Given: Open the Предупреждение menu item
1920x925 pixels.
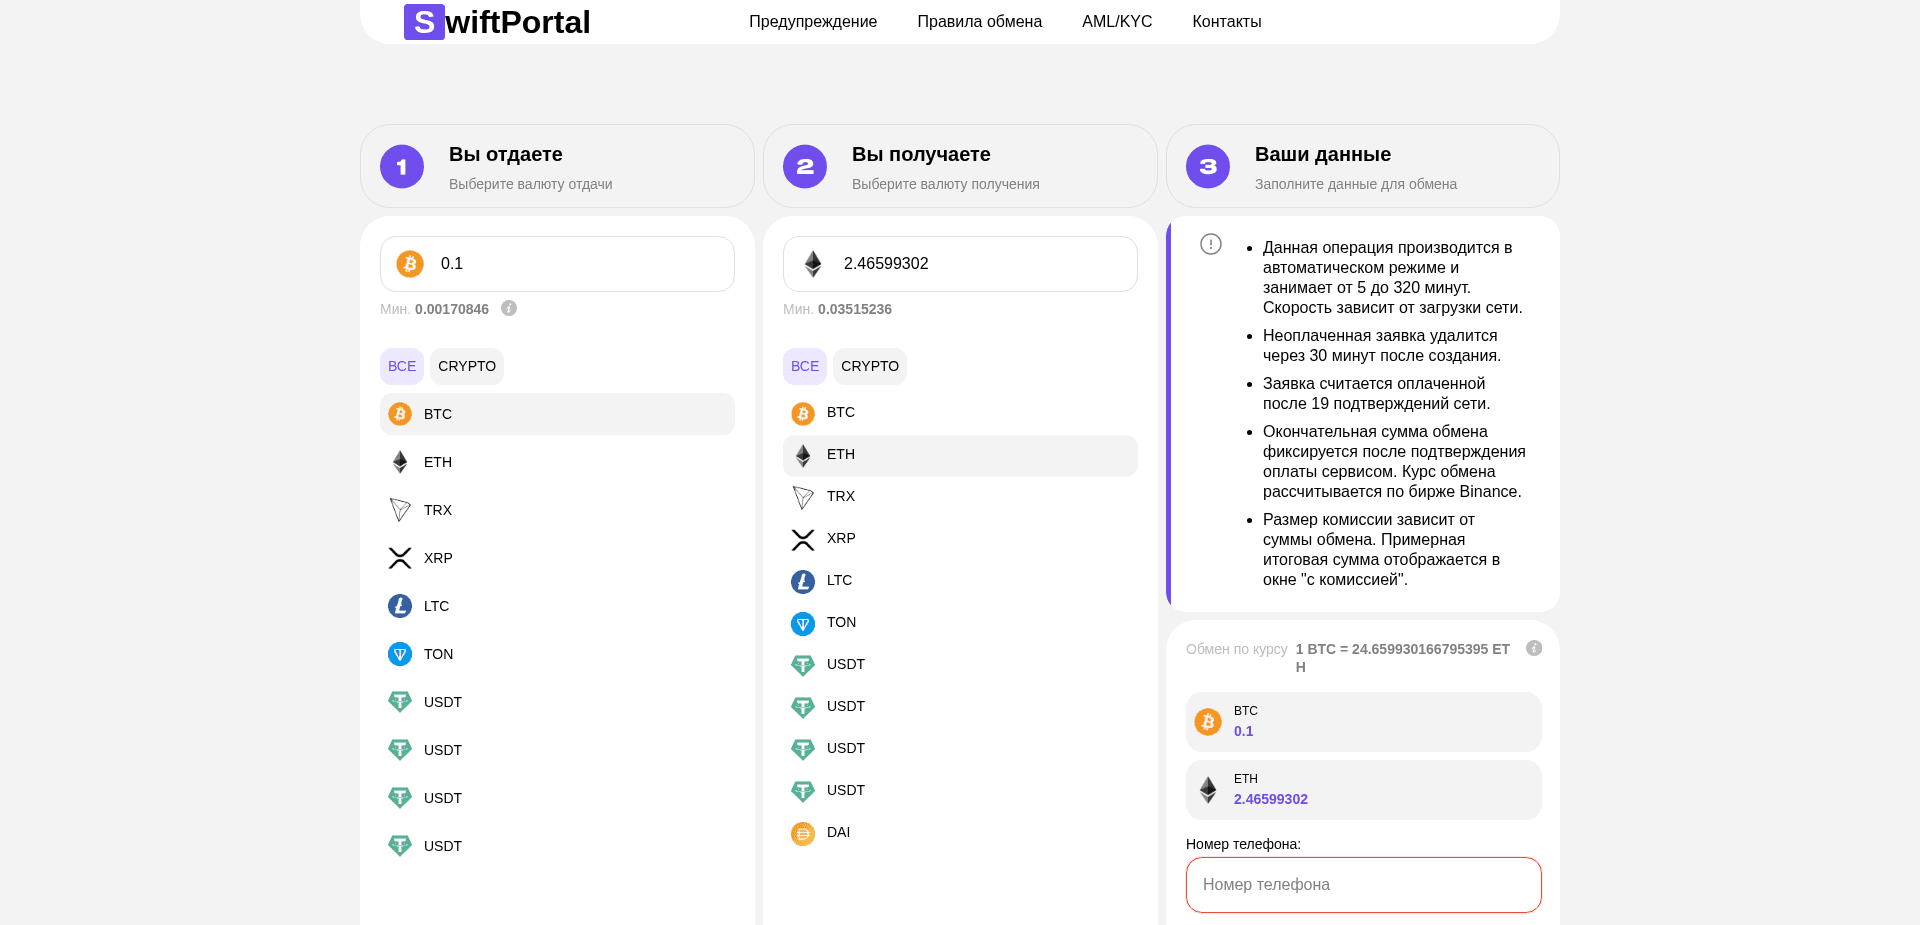Looking at the screenshot, I should pyautogui.click(x=813, y=22).
